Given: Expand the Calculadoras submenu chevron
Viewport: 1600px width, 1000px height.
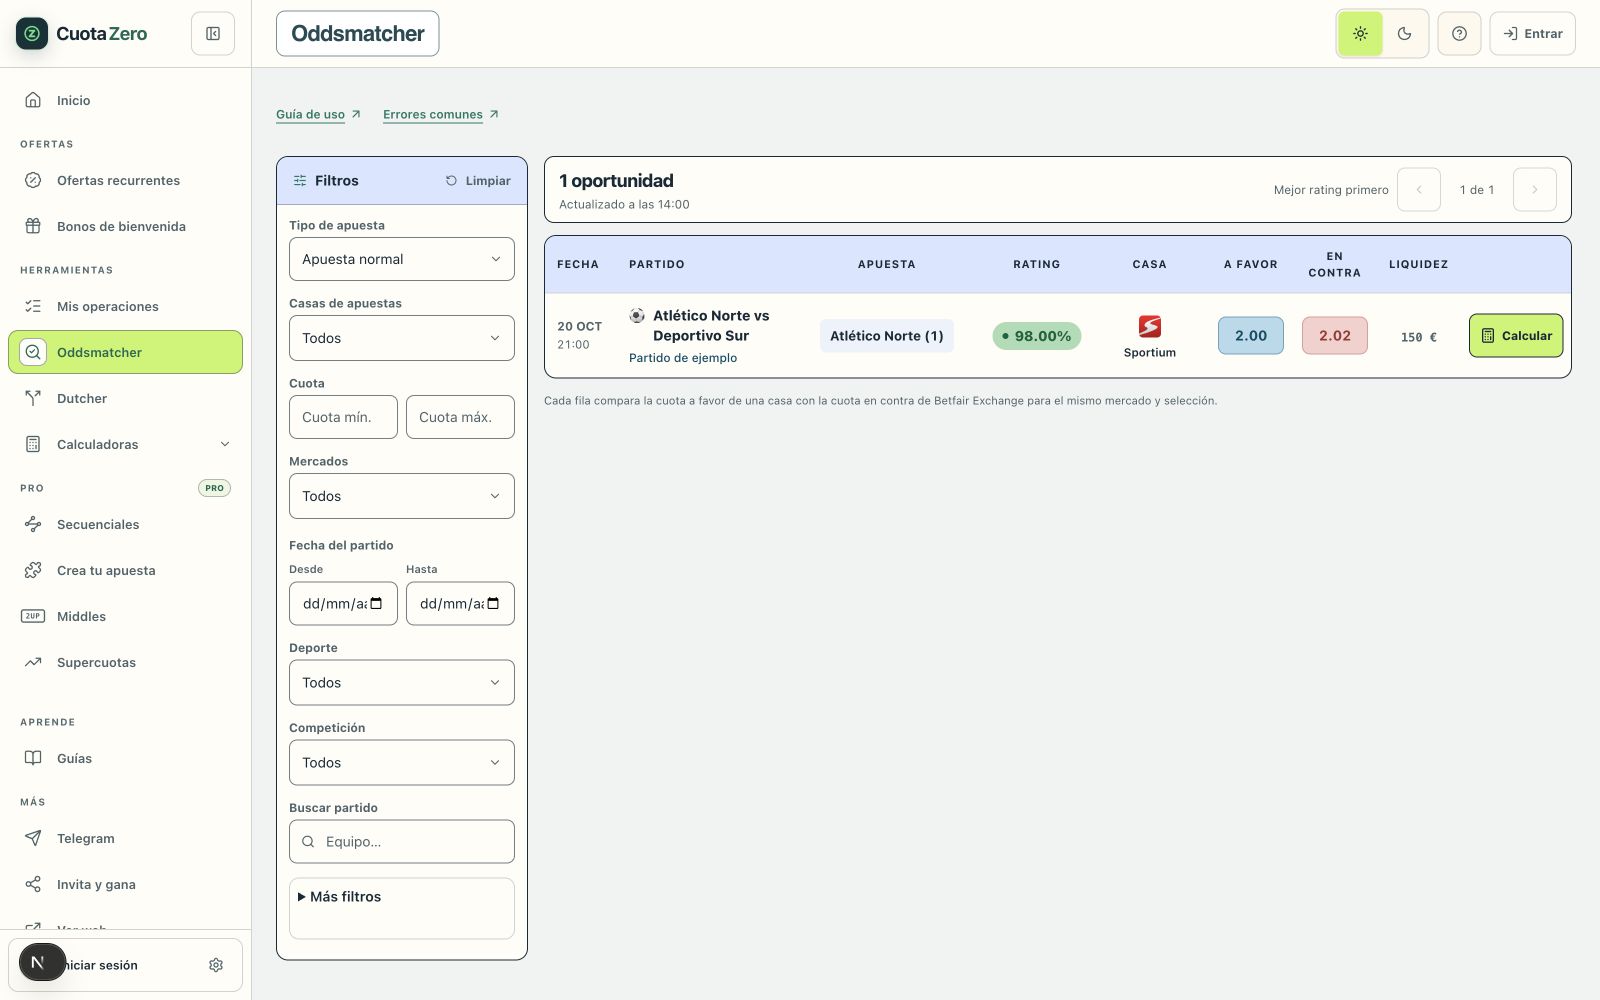Looking at the screenshot, I should (225, 444).
